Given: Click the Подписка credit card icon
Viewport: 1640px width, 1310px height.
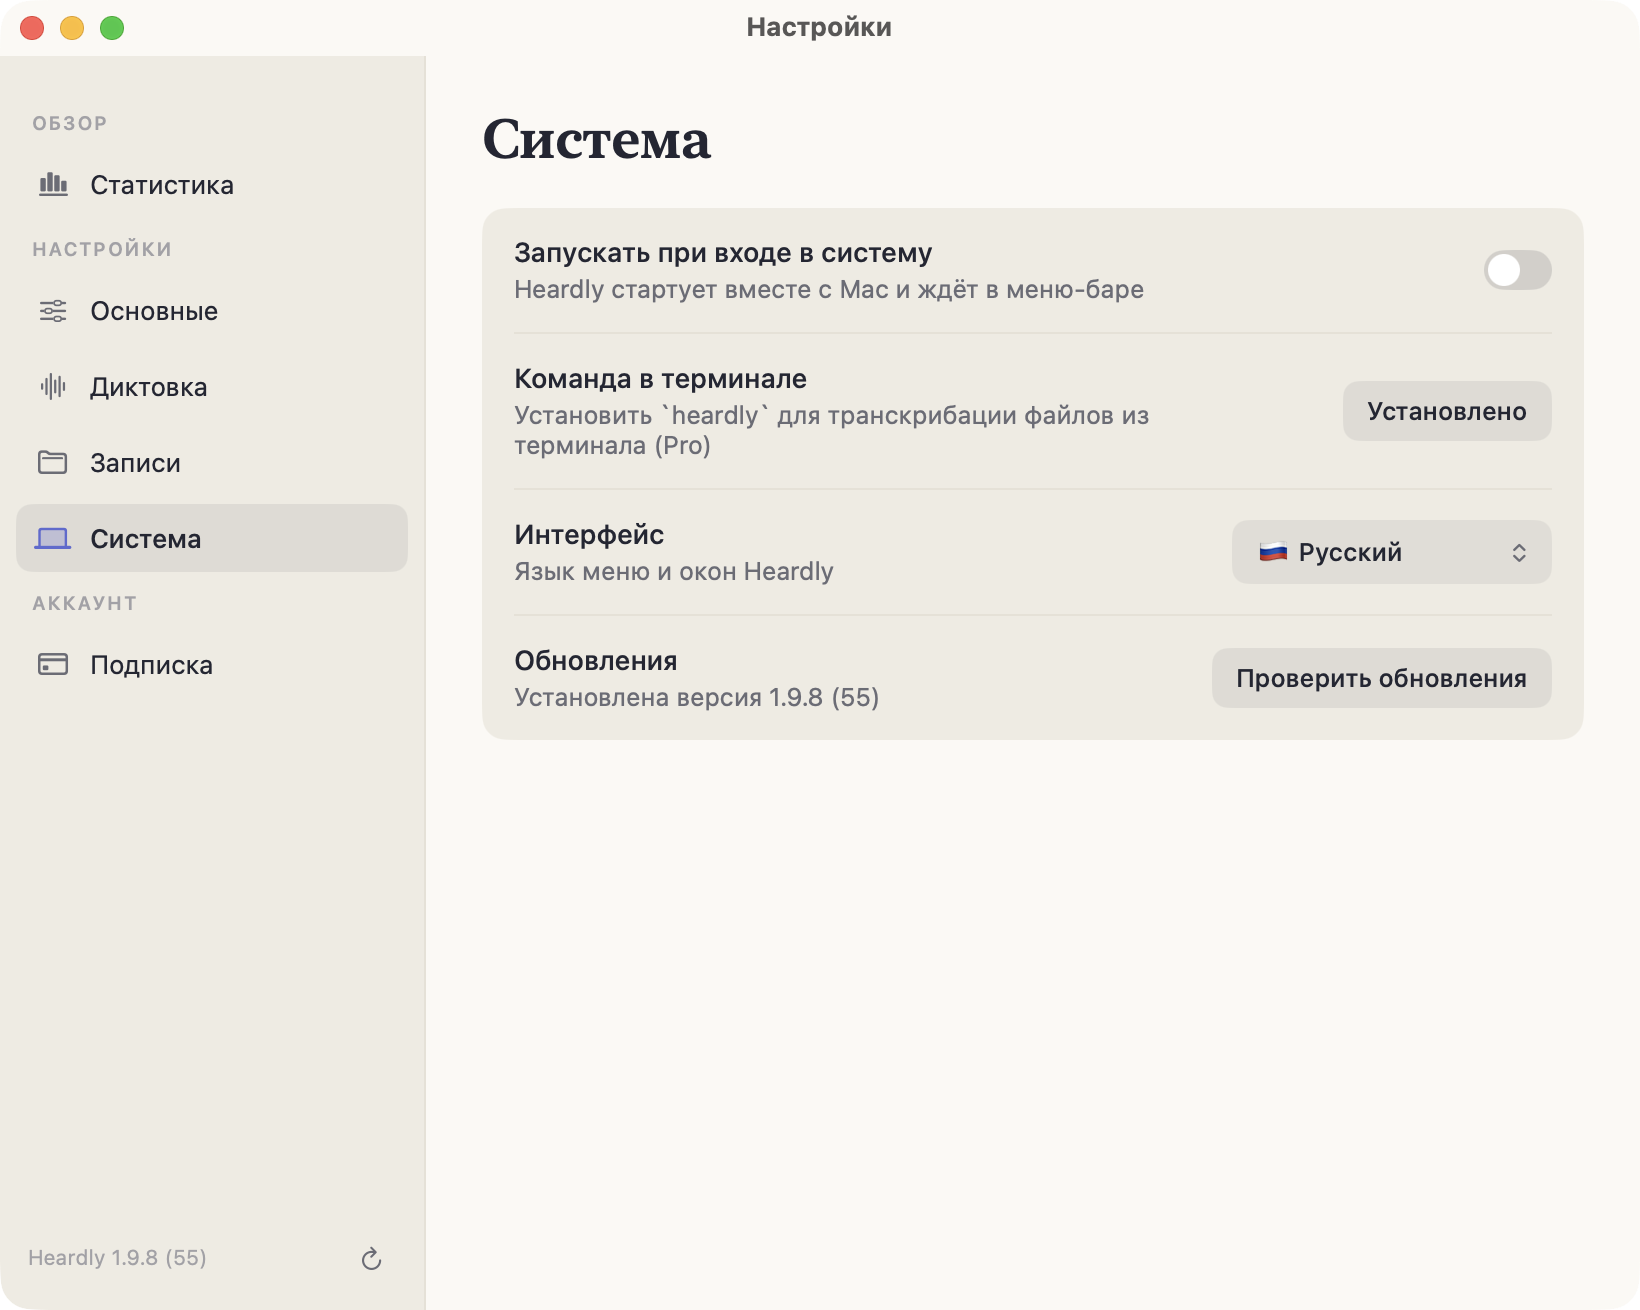Looking at the screenshot, I should [53, 665].
